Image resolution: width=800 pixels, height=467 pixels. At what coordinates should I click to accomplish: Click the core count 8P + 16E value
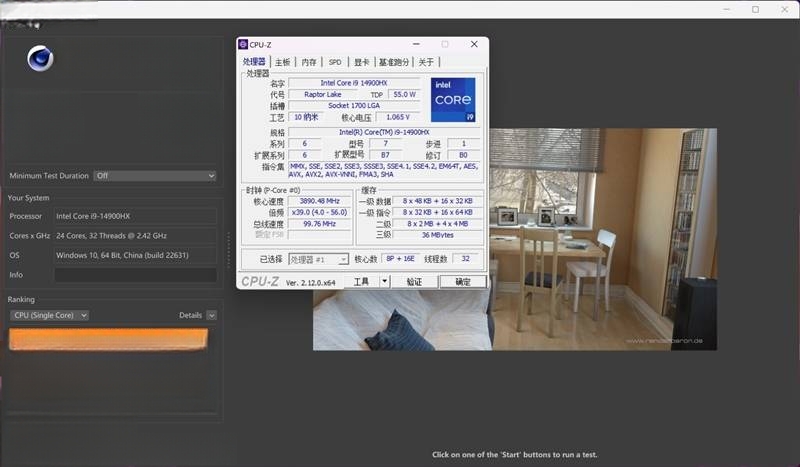click(x=400, y=259)
